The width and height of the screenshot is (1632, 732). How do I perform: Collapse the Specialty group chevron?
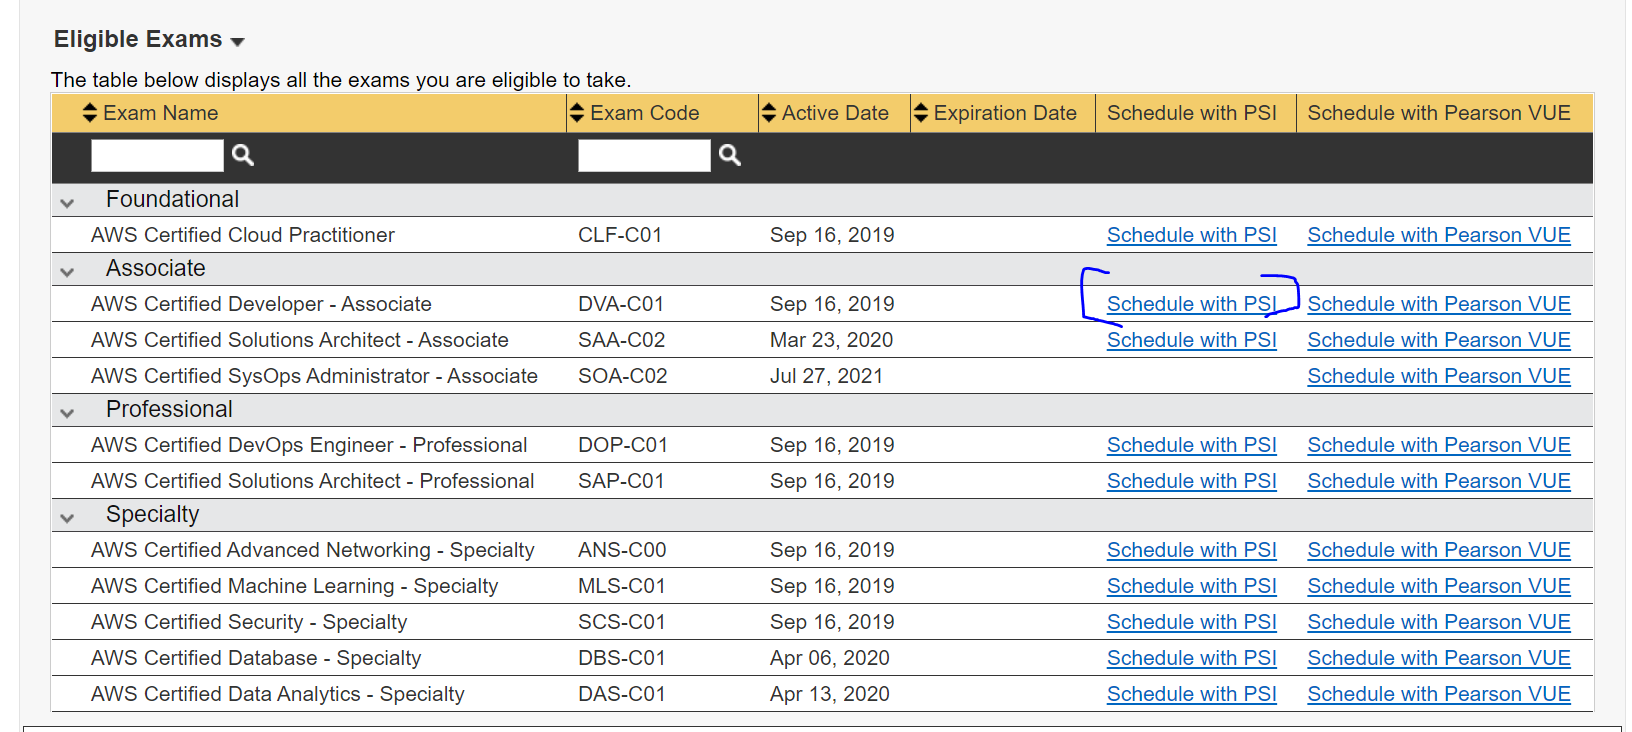click(x=67, y=518)
